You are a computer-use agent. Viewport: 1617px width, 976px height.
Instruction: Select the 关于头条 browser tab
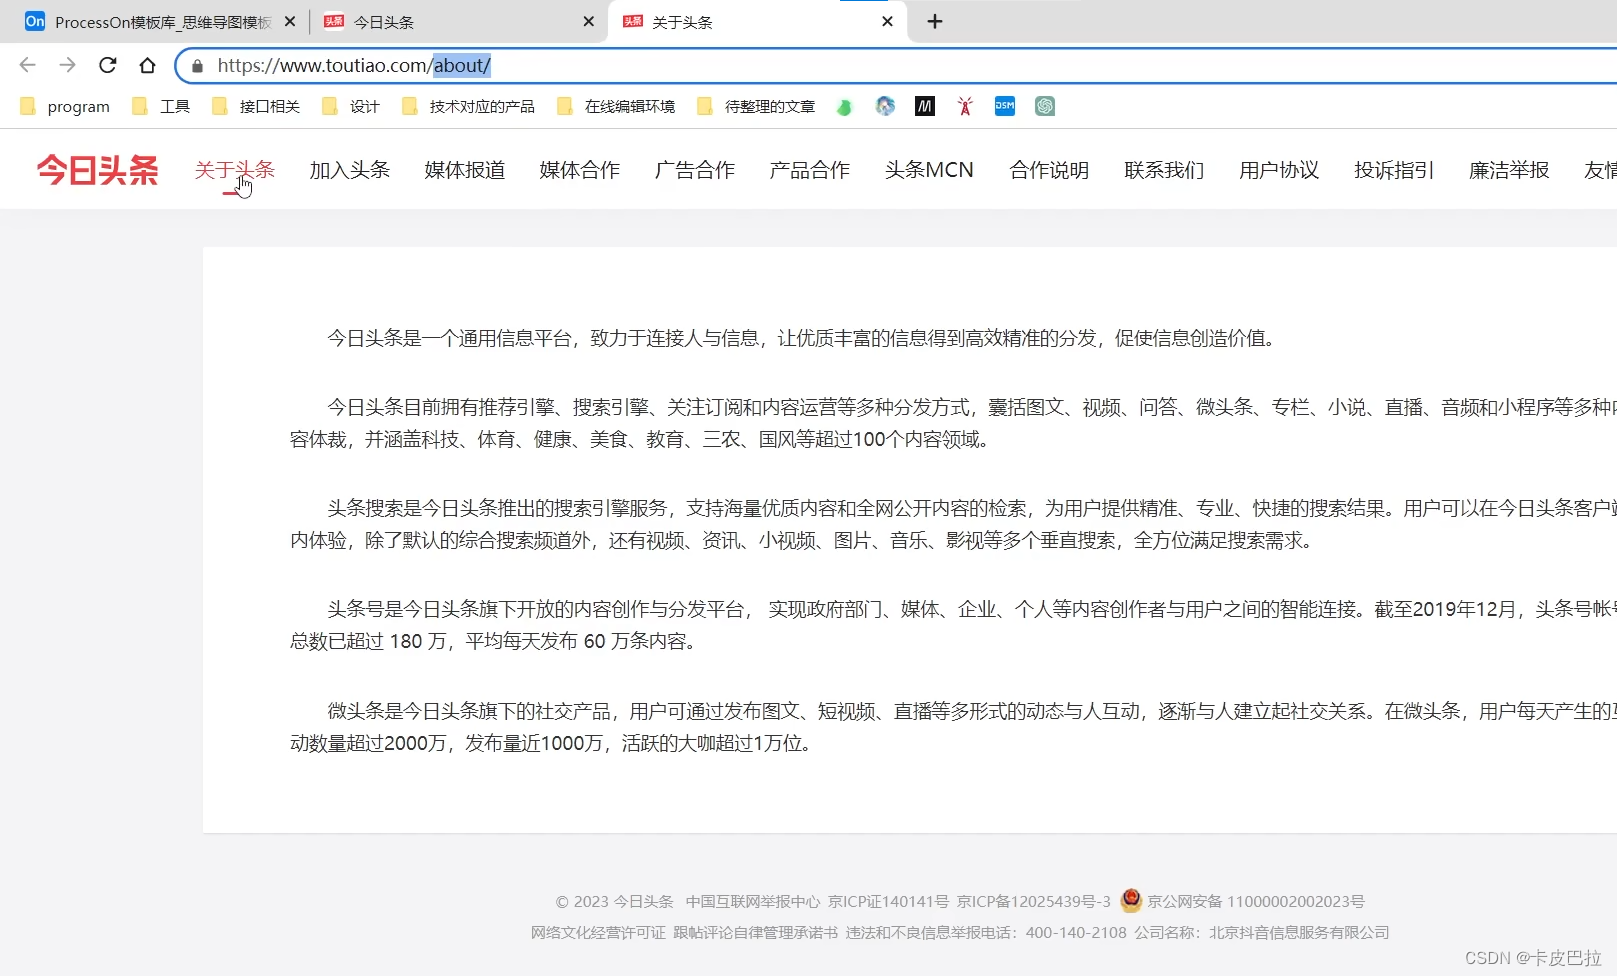pos(757,21)
